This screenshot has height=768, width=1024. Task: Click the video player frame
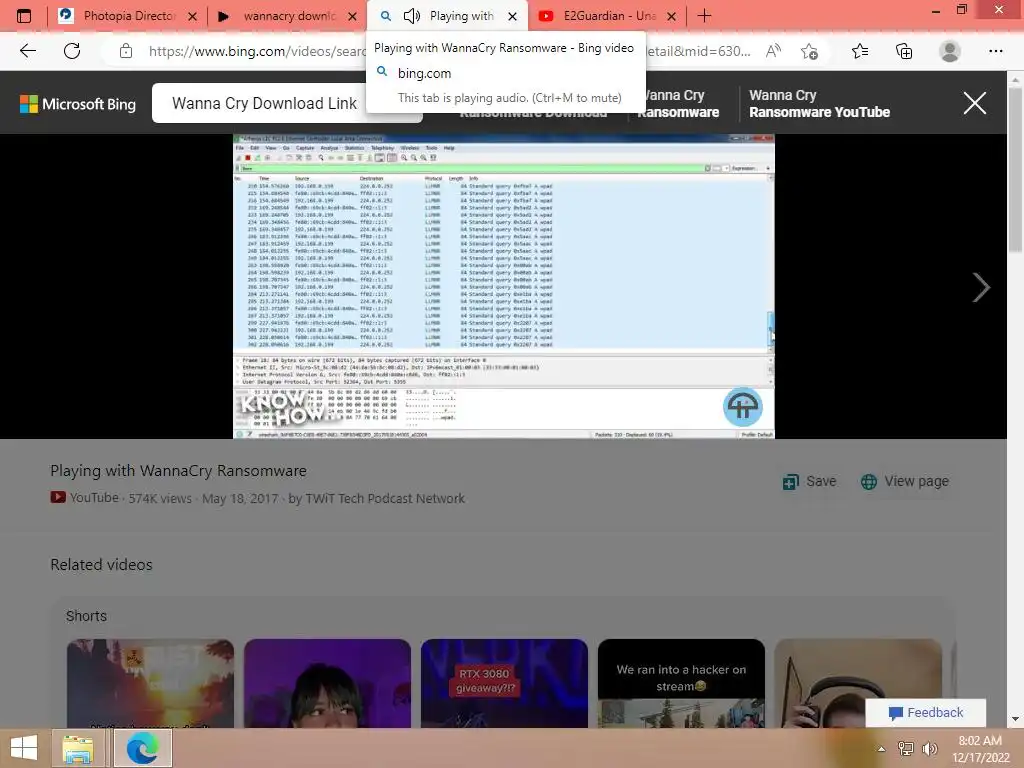pyautogui.click(x=504, y=286)
